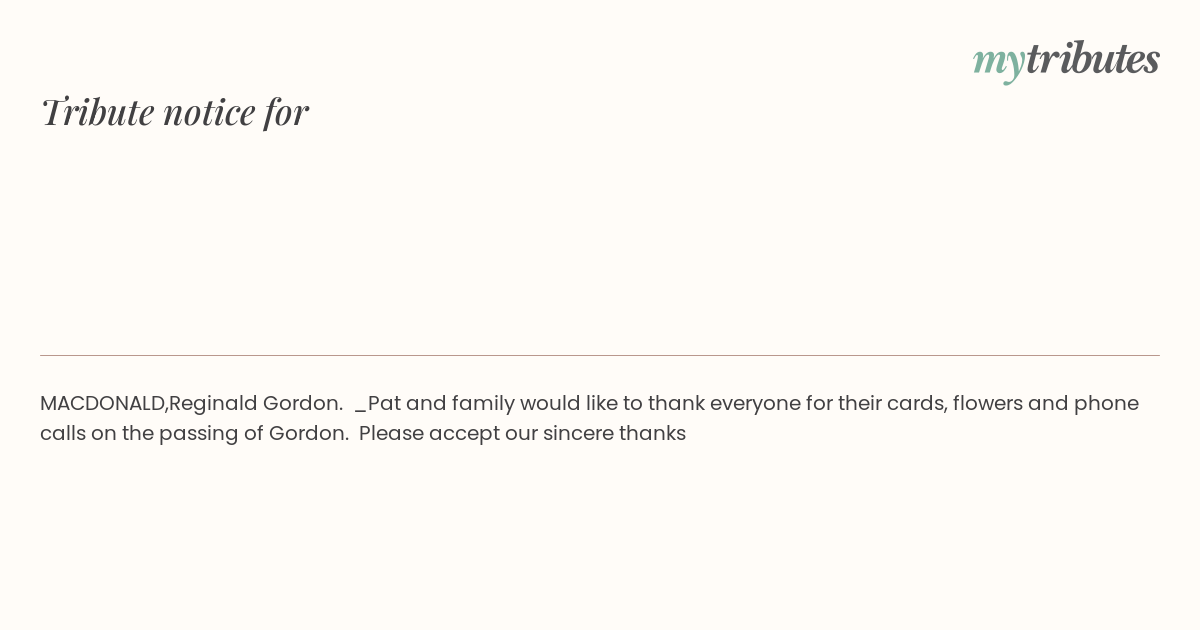Image resolution: width=1200 pixels, height=630 pixels.
Task: Click the underscore before "Pat"
Action: [x=361, y=412]
